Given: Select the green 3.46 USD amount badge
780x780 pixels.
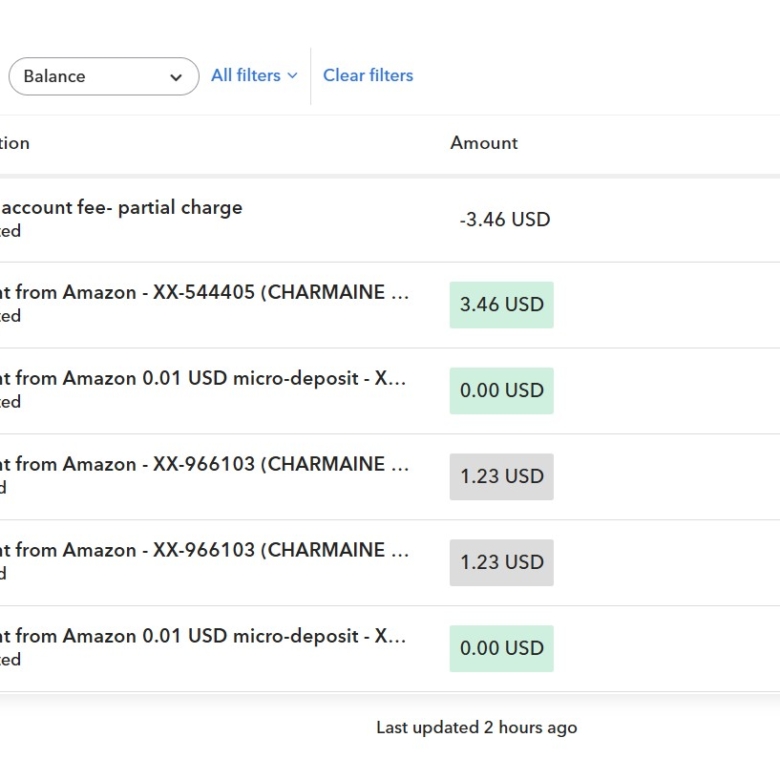Looking at the screenshot, I should (x=501, y=305).
